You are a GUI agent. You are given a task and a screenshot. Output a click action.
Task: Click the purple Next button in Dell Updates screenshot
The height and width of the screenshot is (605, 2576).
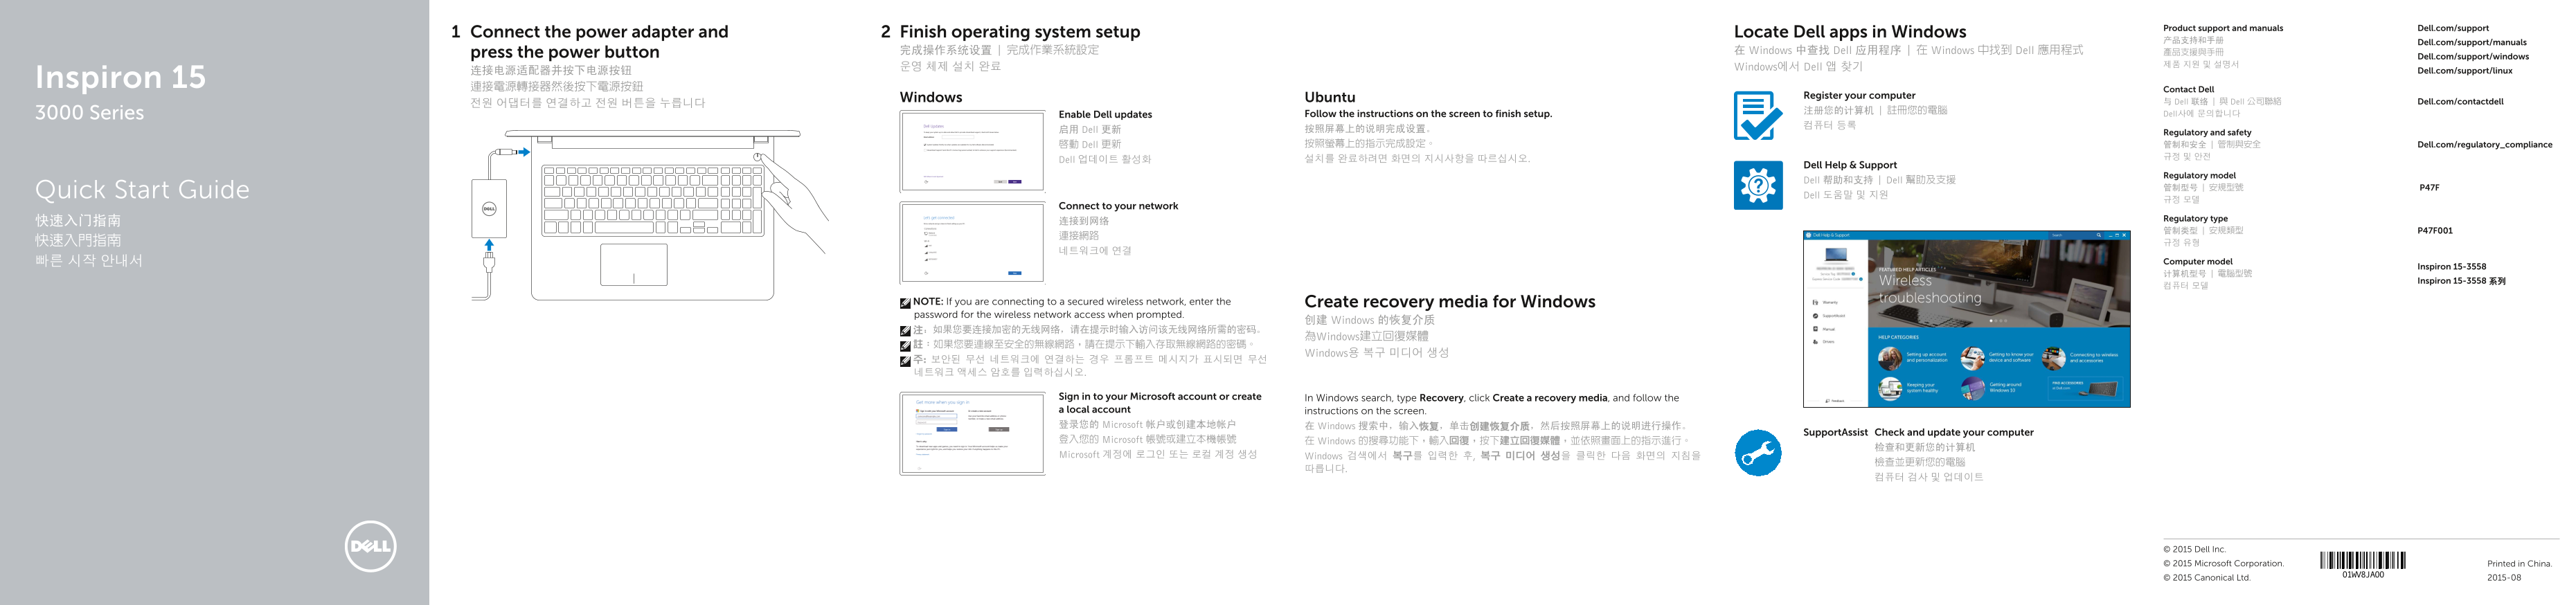(x=1015, y=182)
